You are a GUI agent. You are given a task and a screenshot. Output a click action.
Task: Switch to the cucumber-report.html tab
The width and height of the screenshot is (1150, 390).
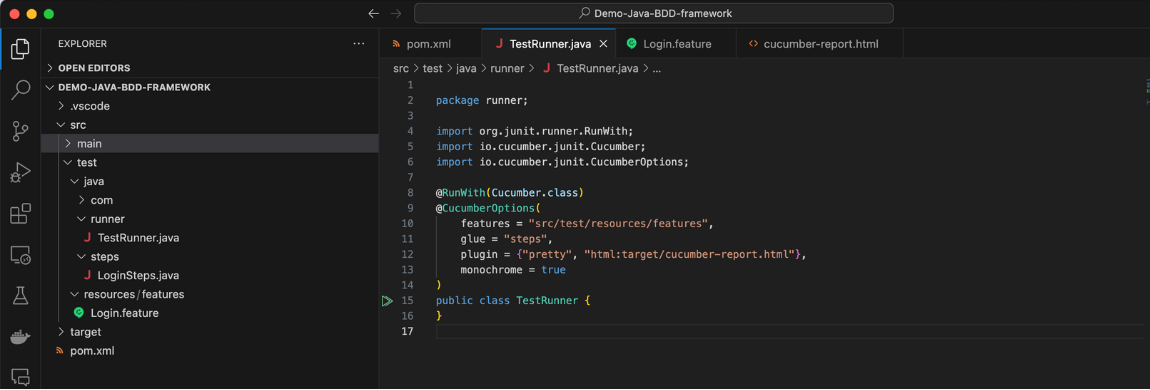[x=820, y=44]
